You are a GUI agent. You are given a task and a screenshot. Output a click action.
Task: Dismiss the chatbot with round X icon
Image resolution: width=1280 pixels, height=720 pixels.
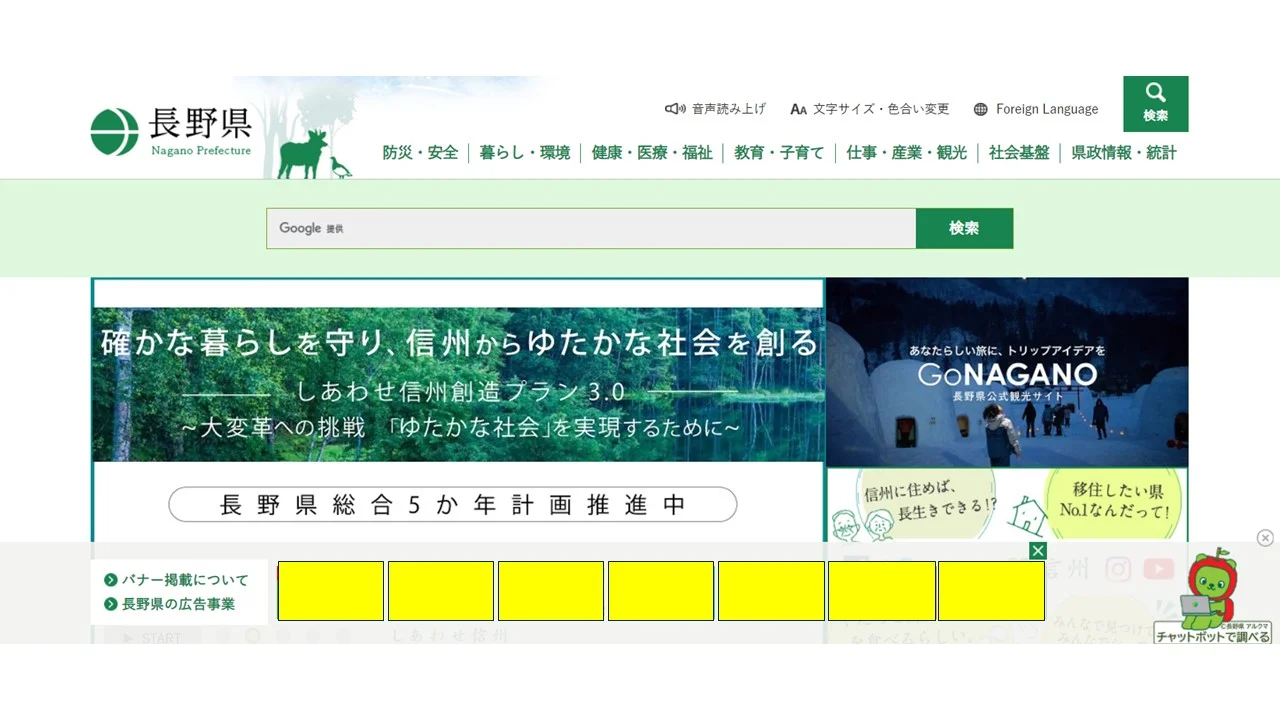[1265, 538]
